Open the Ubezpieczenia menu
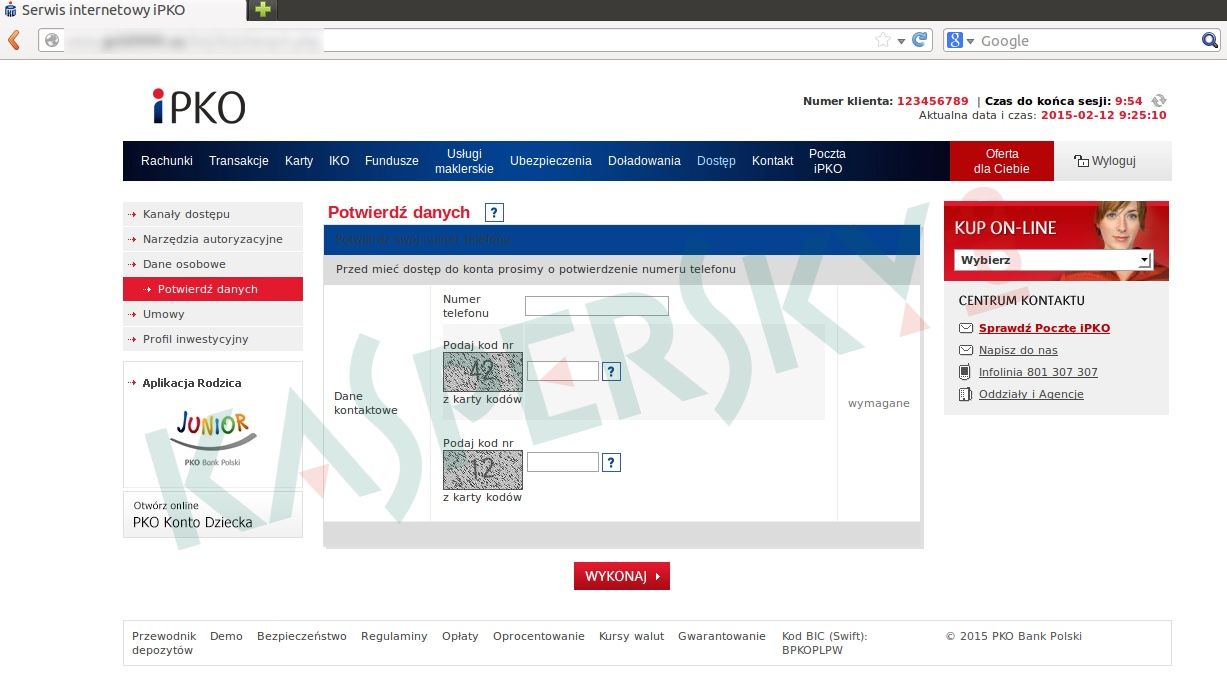The image size is (1227, 681). (x=551, y=161)
